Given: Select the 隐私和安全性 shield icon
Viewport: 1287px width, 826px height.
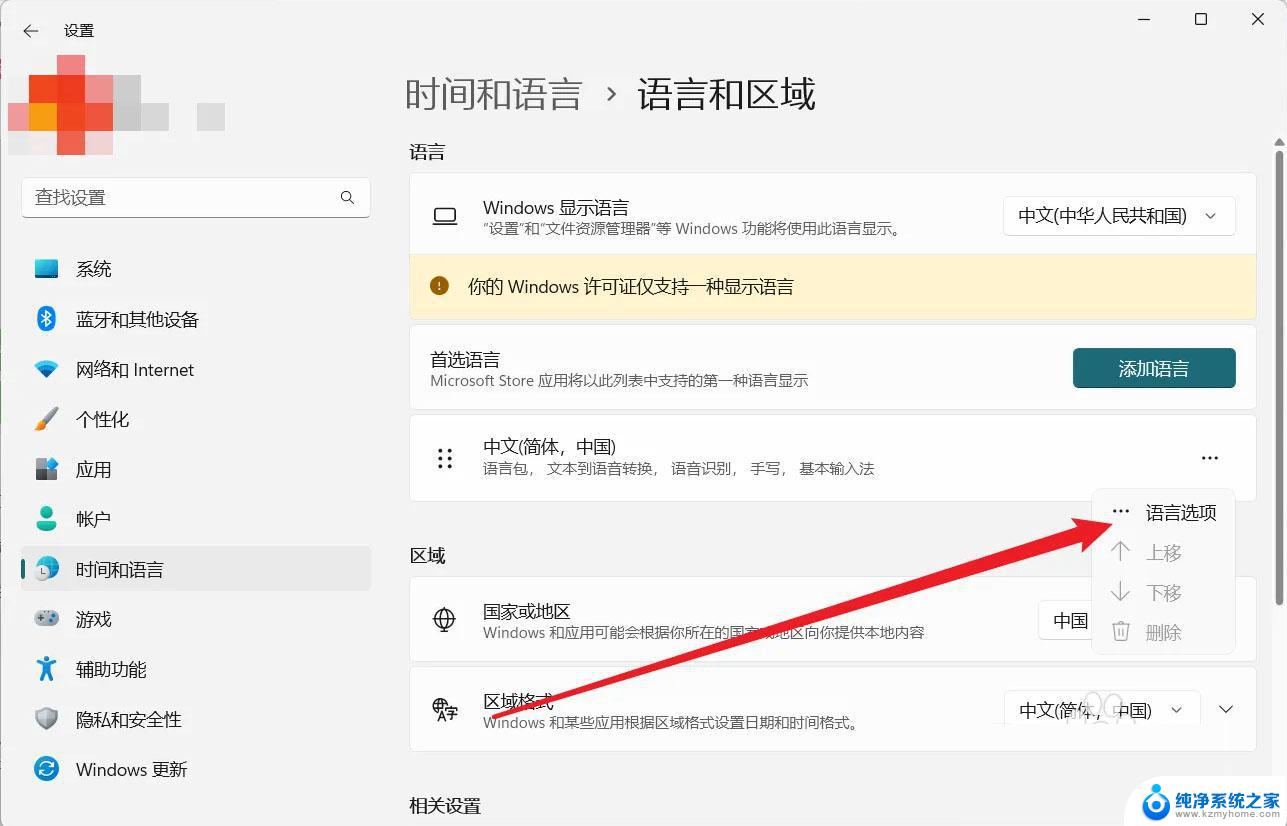Looking at the screenshot, I should pos(47,719).
